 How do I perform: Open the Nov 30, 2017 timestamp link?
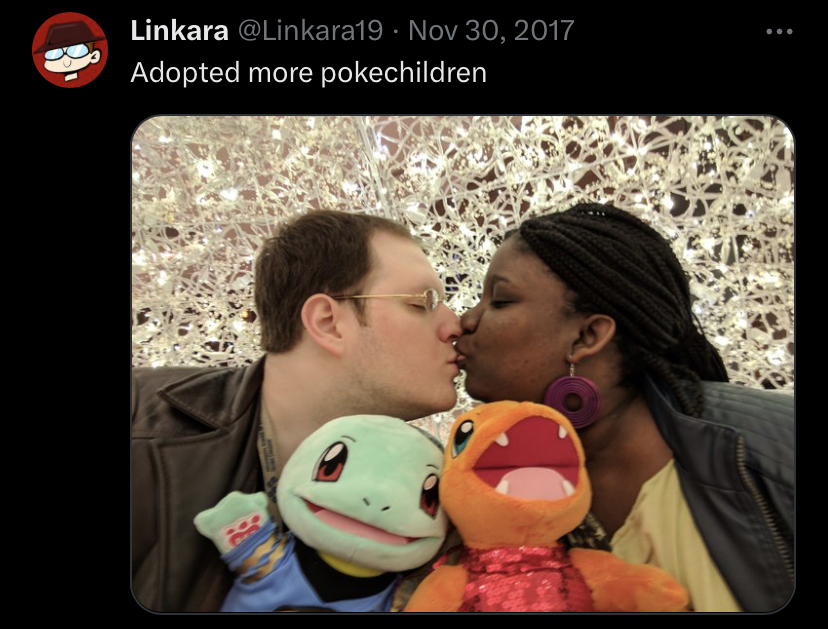pyautogui.click(x=491, y=30)
